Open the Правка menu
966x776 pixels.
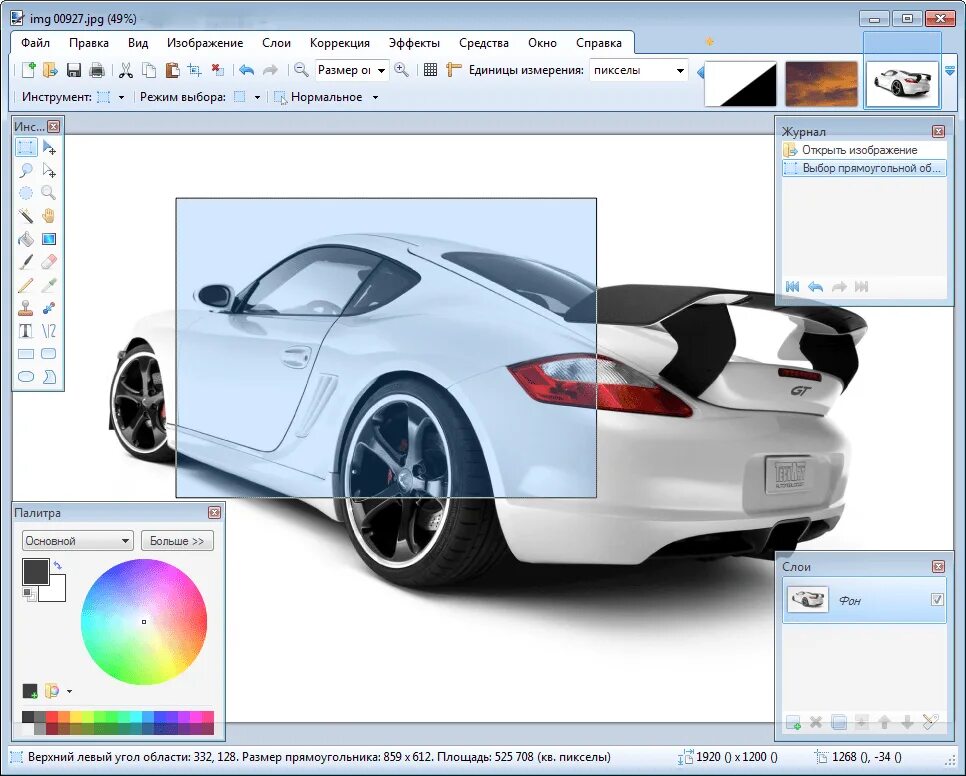tap(89, 43)
